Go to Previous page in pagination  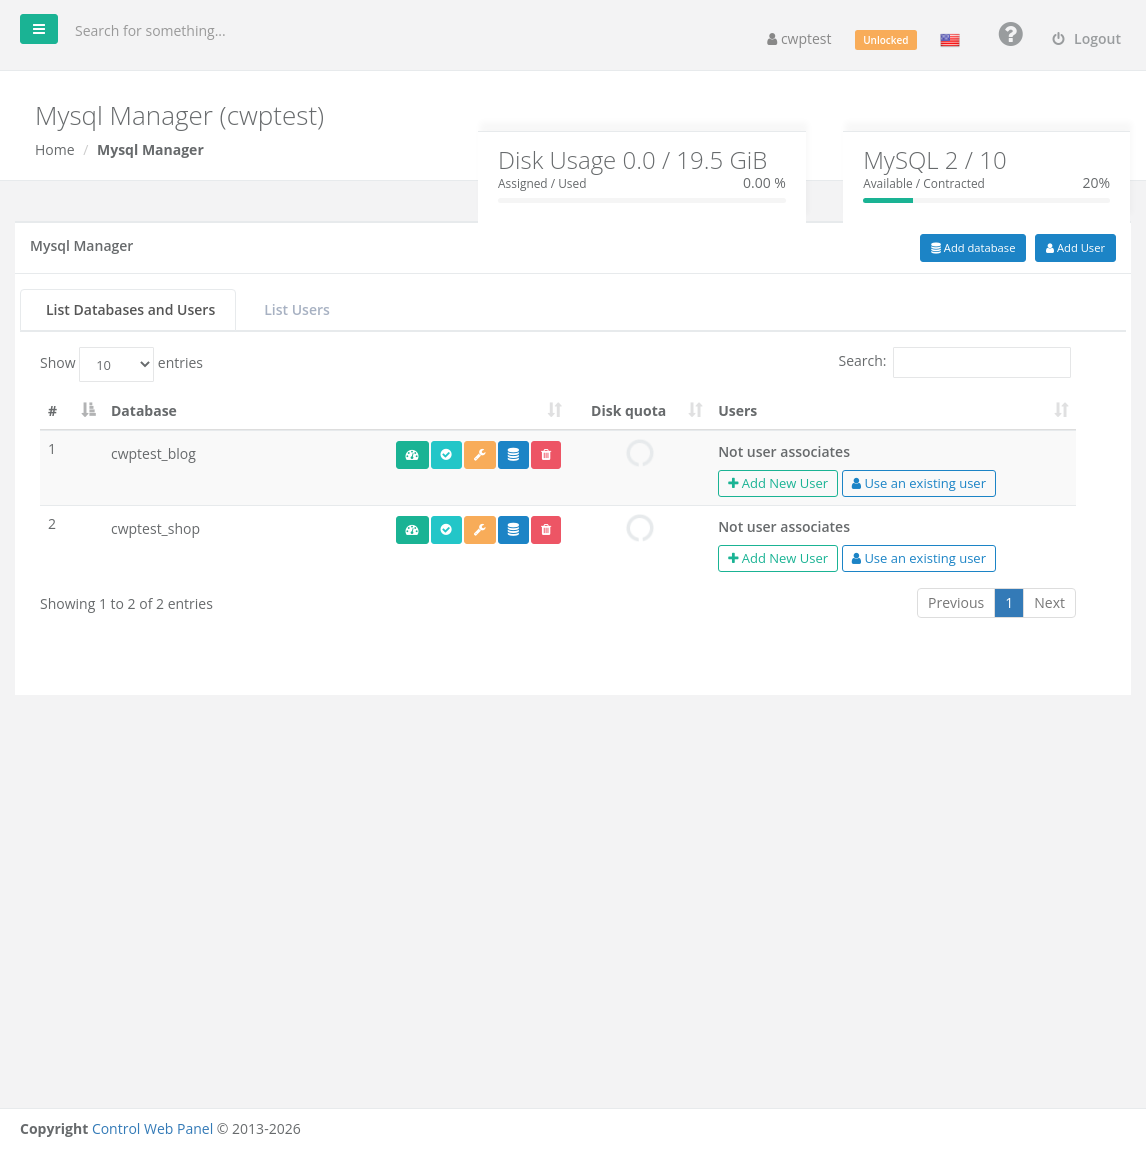coord(955,603)
